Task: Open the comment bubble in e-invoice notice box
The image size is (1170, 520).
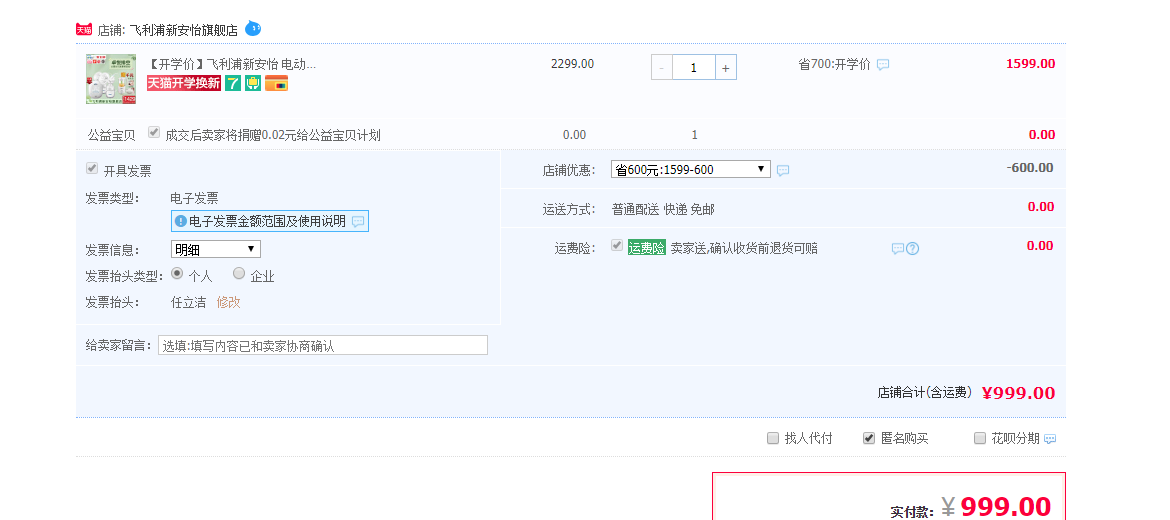Action: [358, 222]
